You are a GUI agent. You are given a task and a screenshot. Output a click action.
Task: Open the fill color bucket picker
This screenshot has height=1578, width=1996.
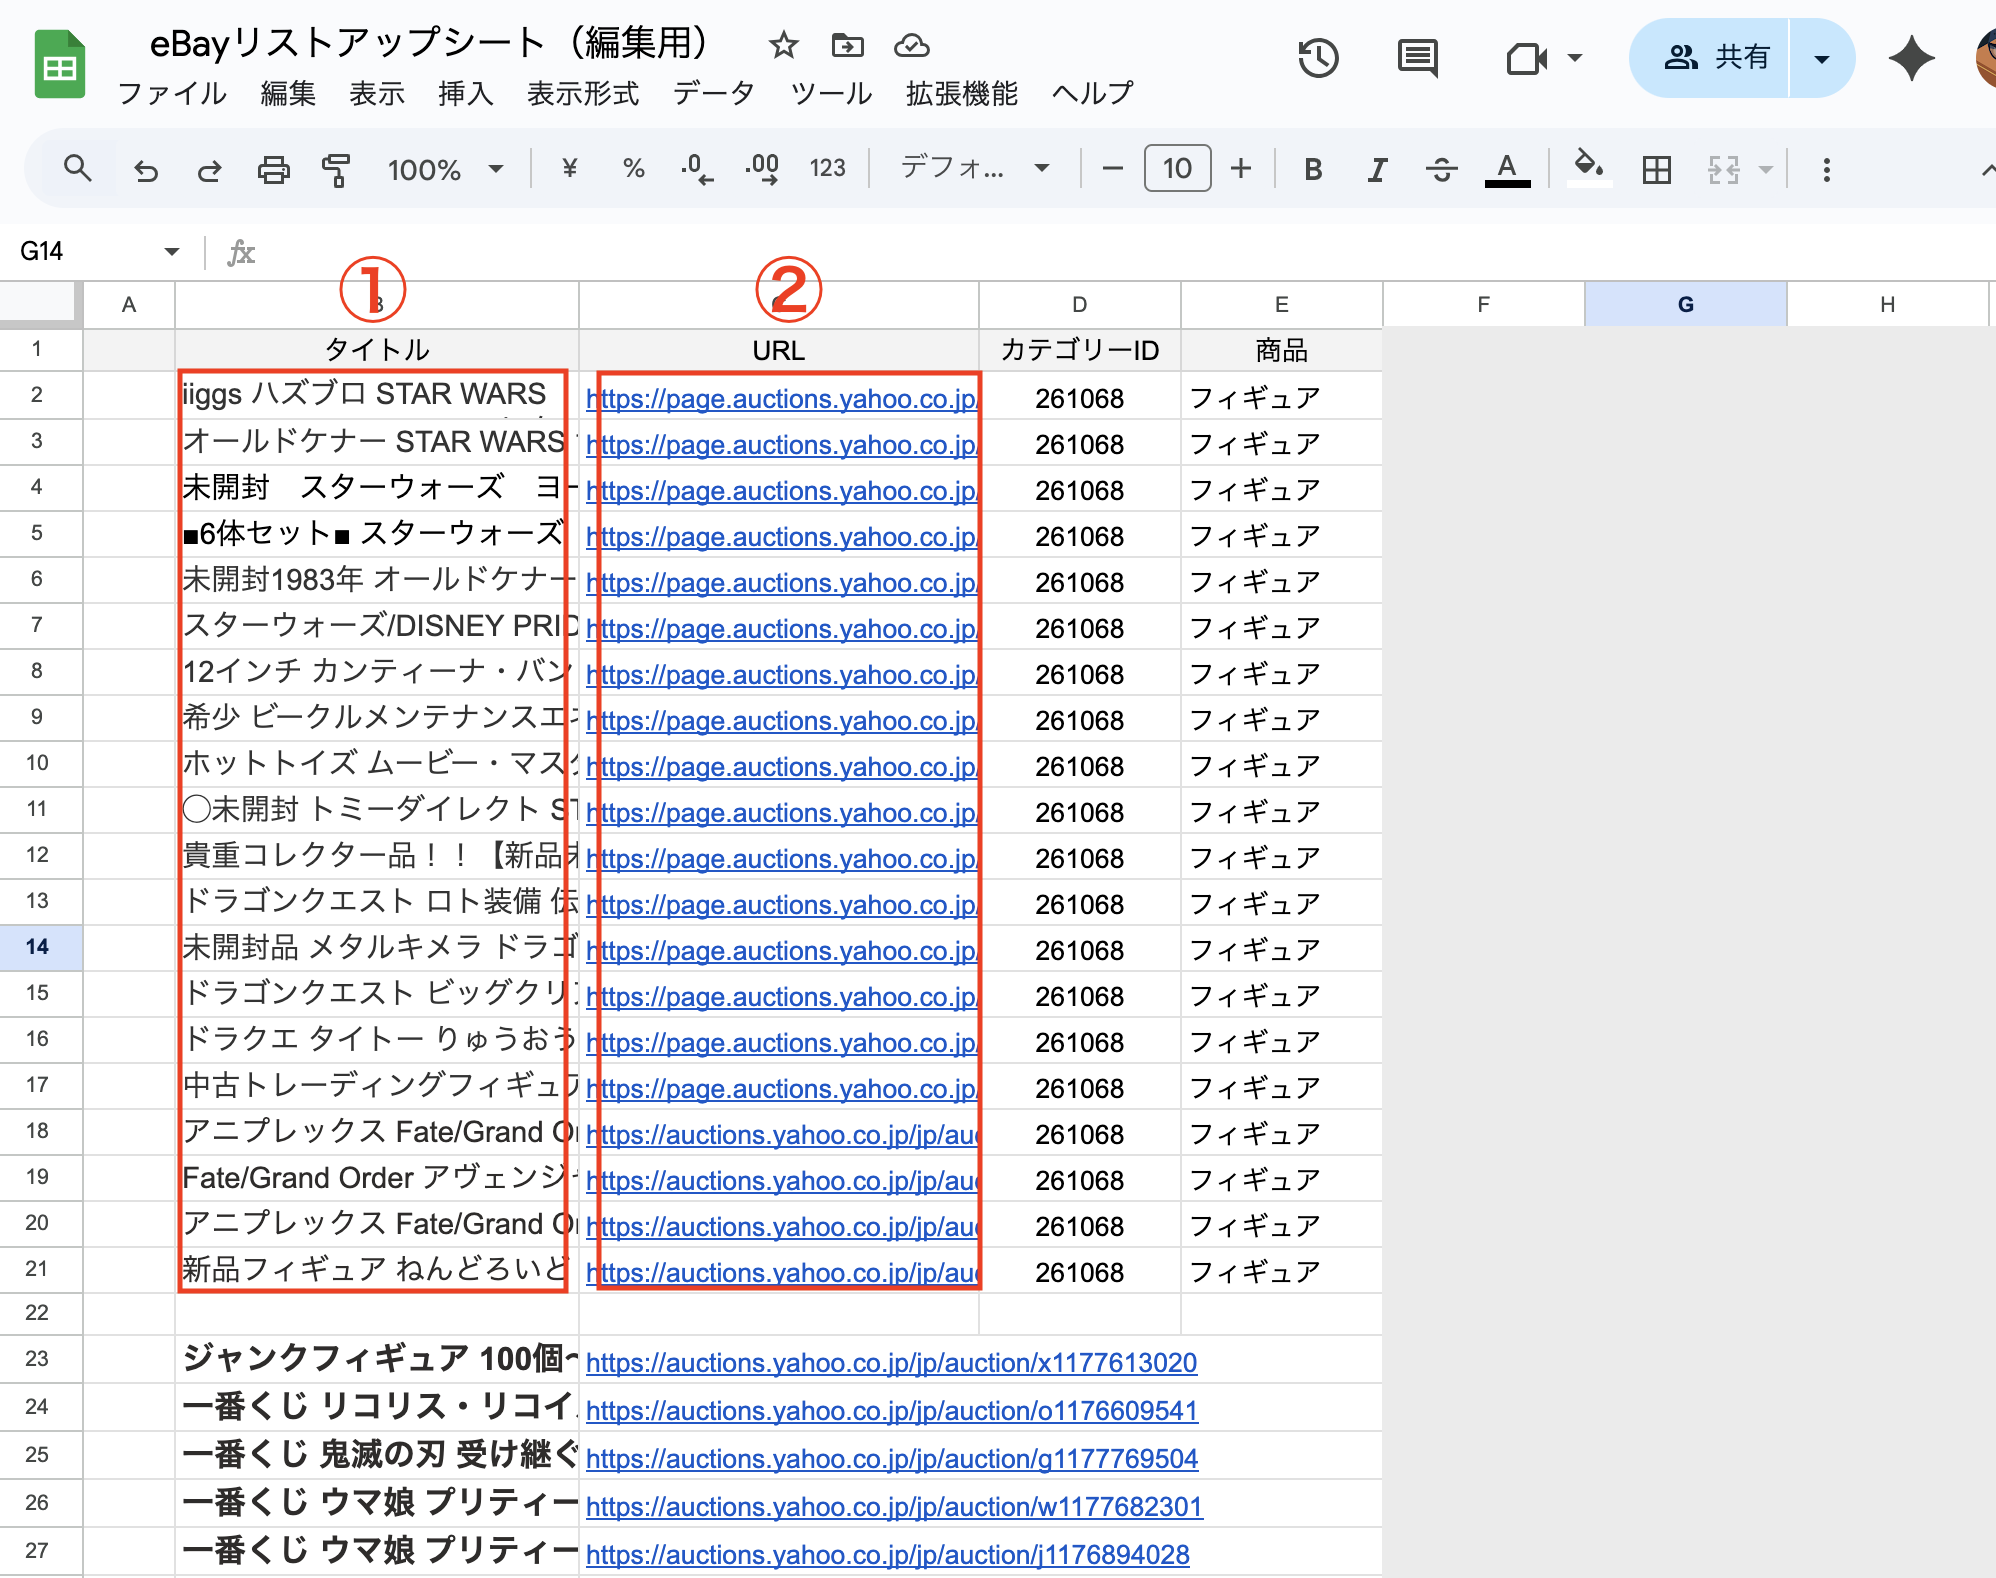[x=1588, y=166]
